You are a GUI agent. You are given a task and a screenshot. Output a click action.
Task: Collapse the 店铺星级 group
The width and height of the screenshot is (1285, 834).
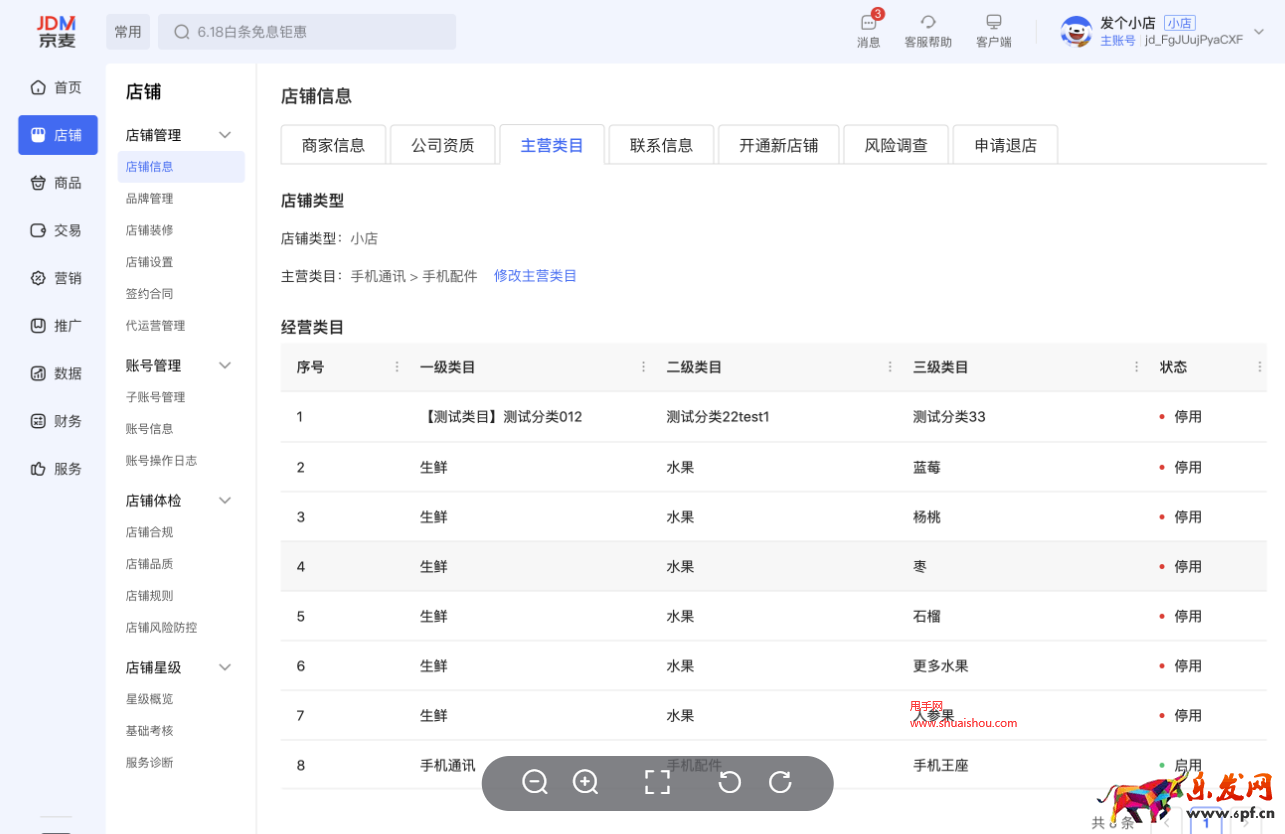225,667
